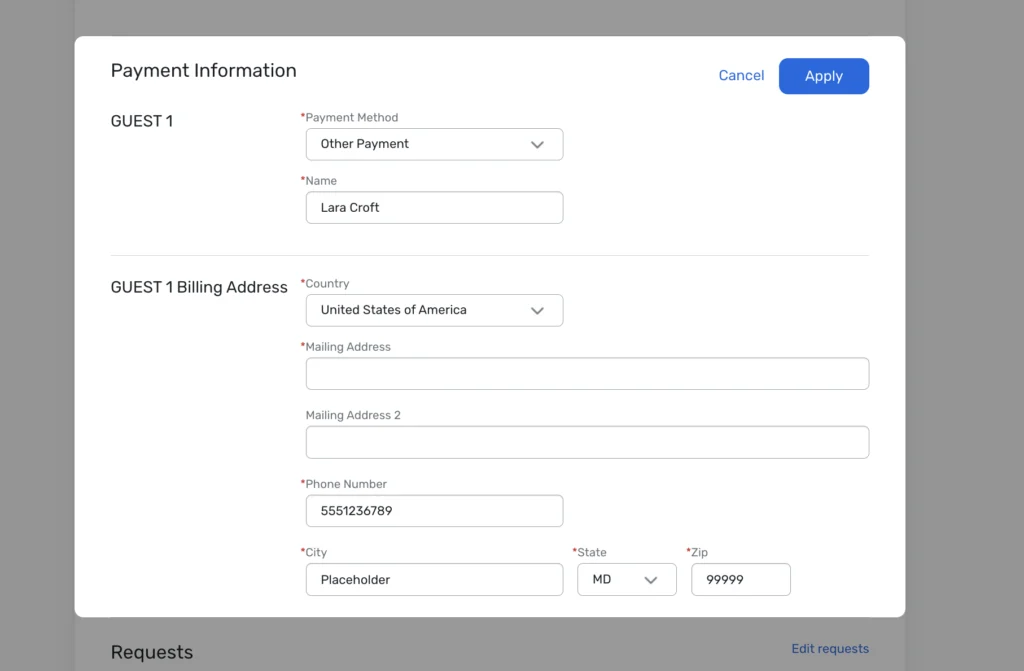
Task: Click the Phone Number field
Action: click(433, 511)
